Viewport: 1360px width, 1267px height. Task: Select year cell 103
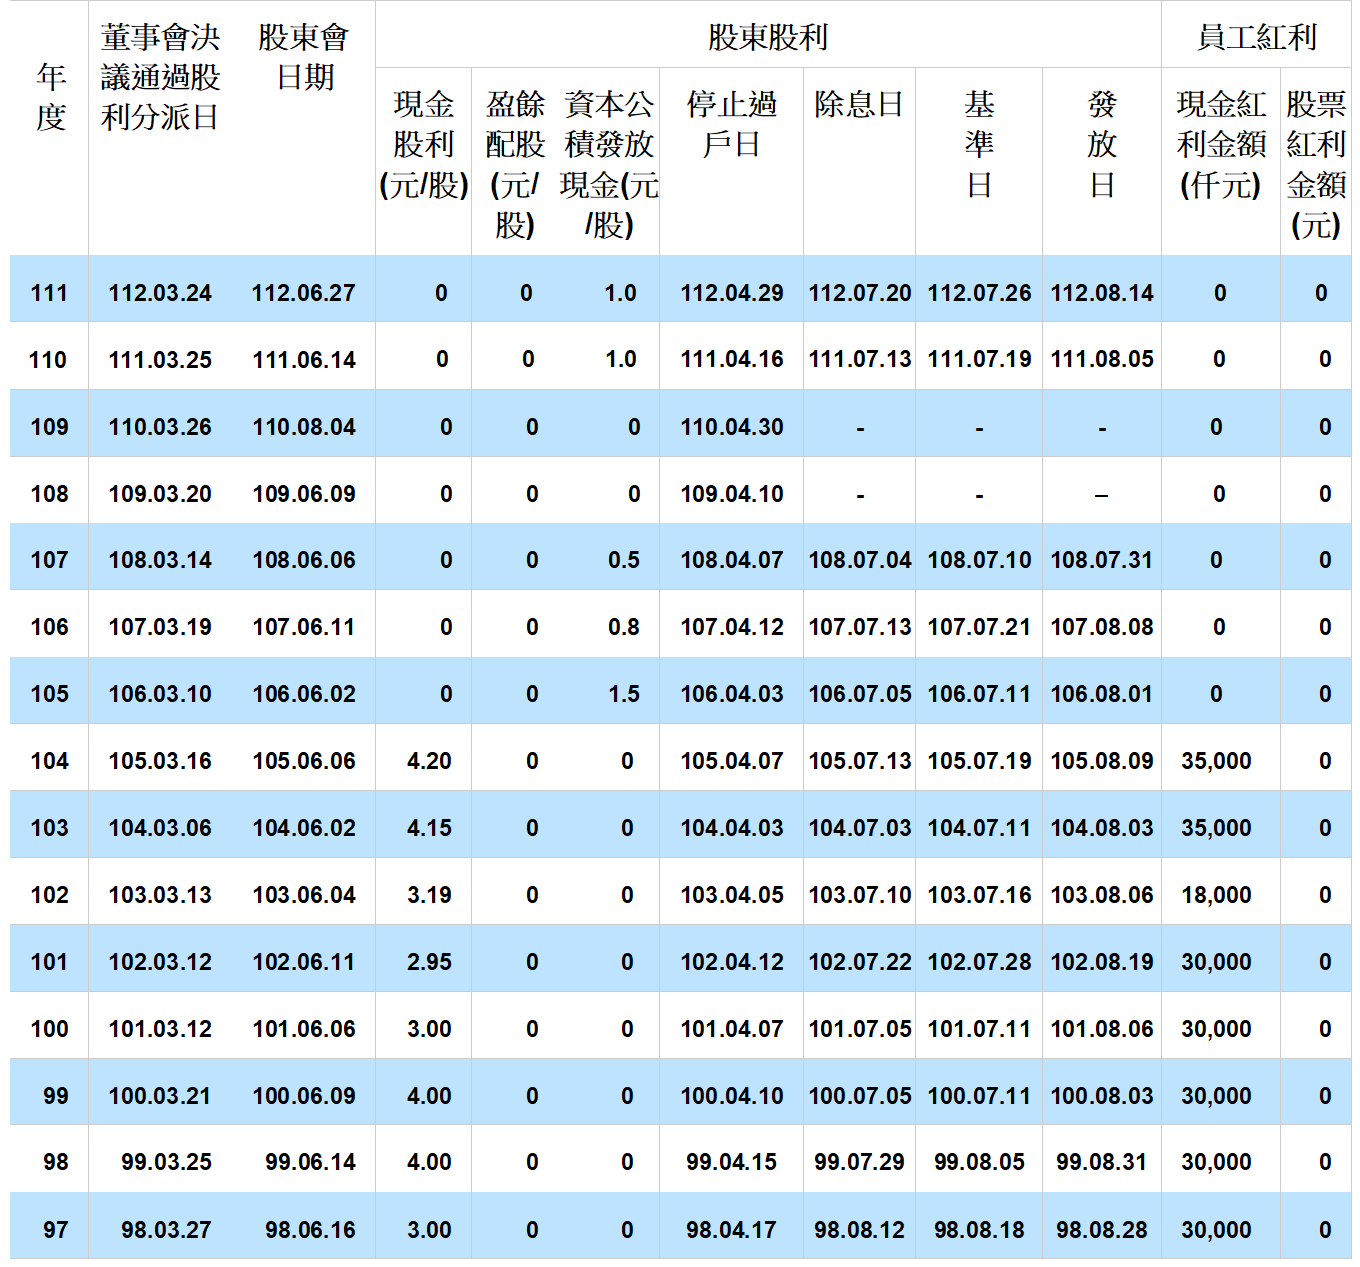(x=49, y=828)
